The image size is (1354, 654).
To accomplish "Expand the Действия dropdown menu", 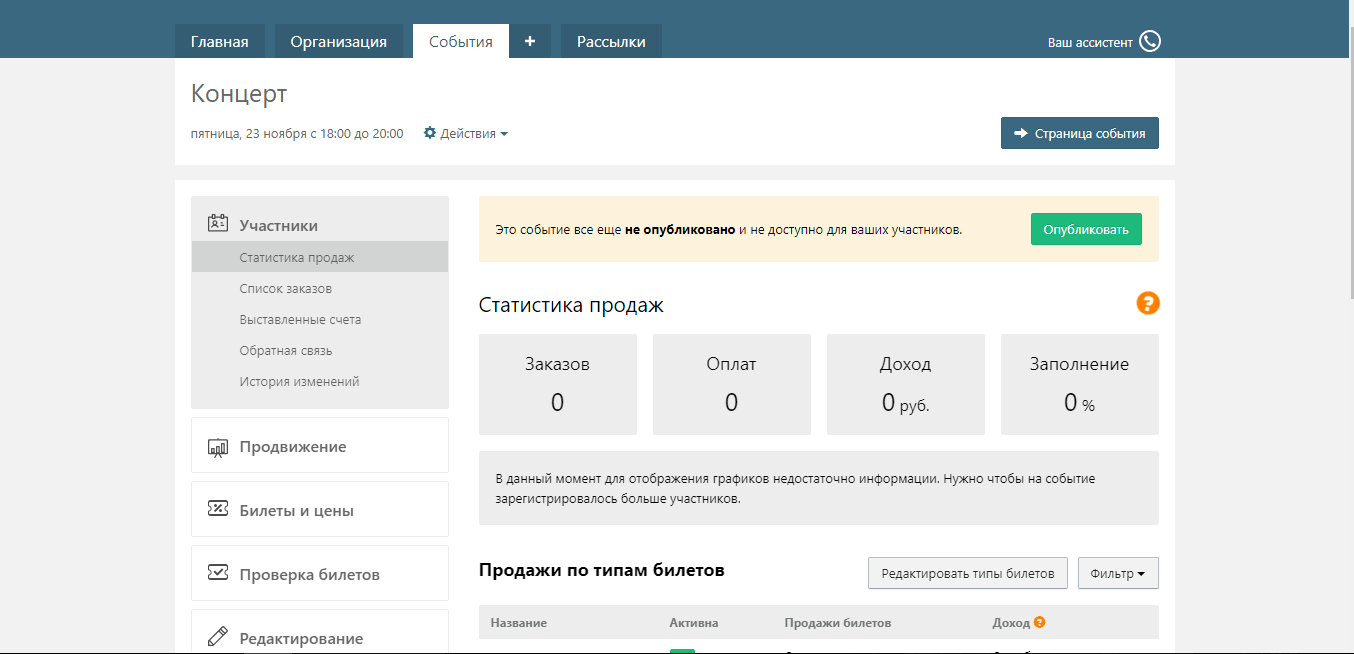I will 466,133.
